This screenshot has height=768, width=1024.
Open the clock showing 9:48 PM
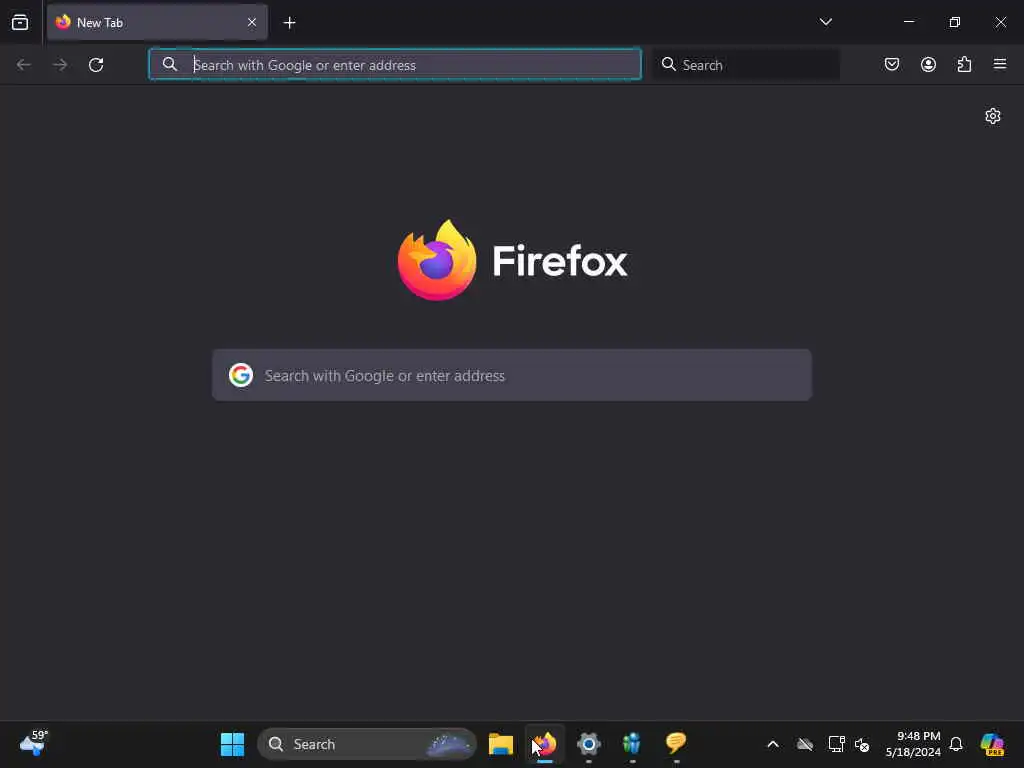click(913, 744)
